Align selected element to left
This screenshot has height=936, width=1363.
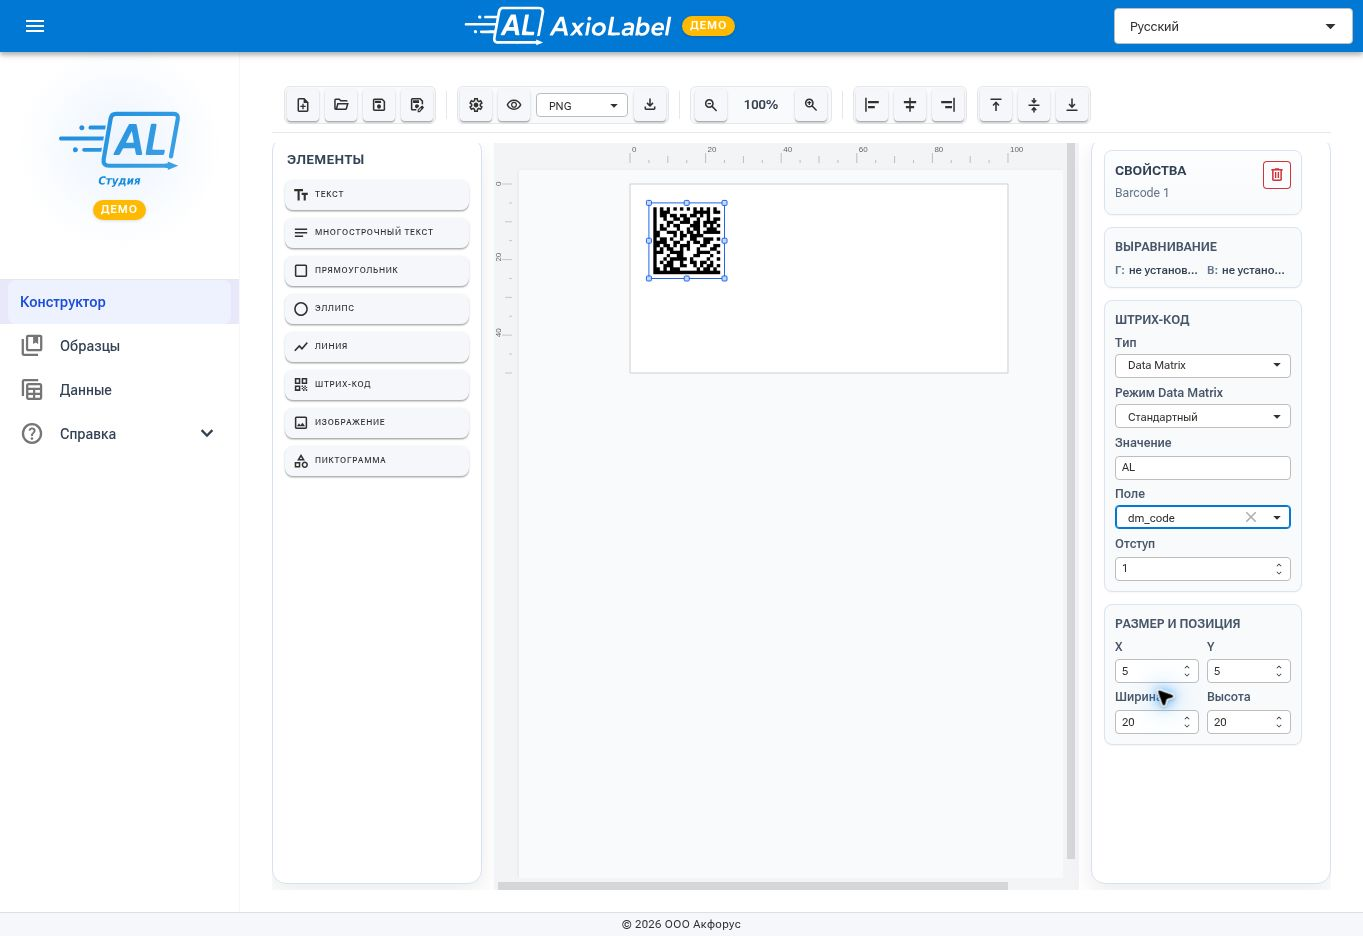tap(872, 105)
